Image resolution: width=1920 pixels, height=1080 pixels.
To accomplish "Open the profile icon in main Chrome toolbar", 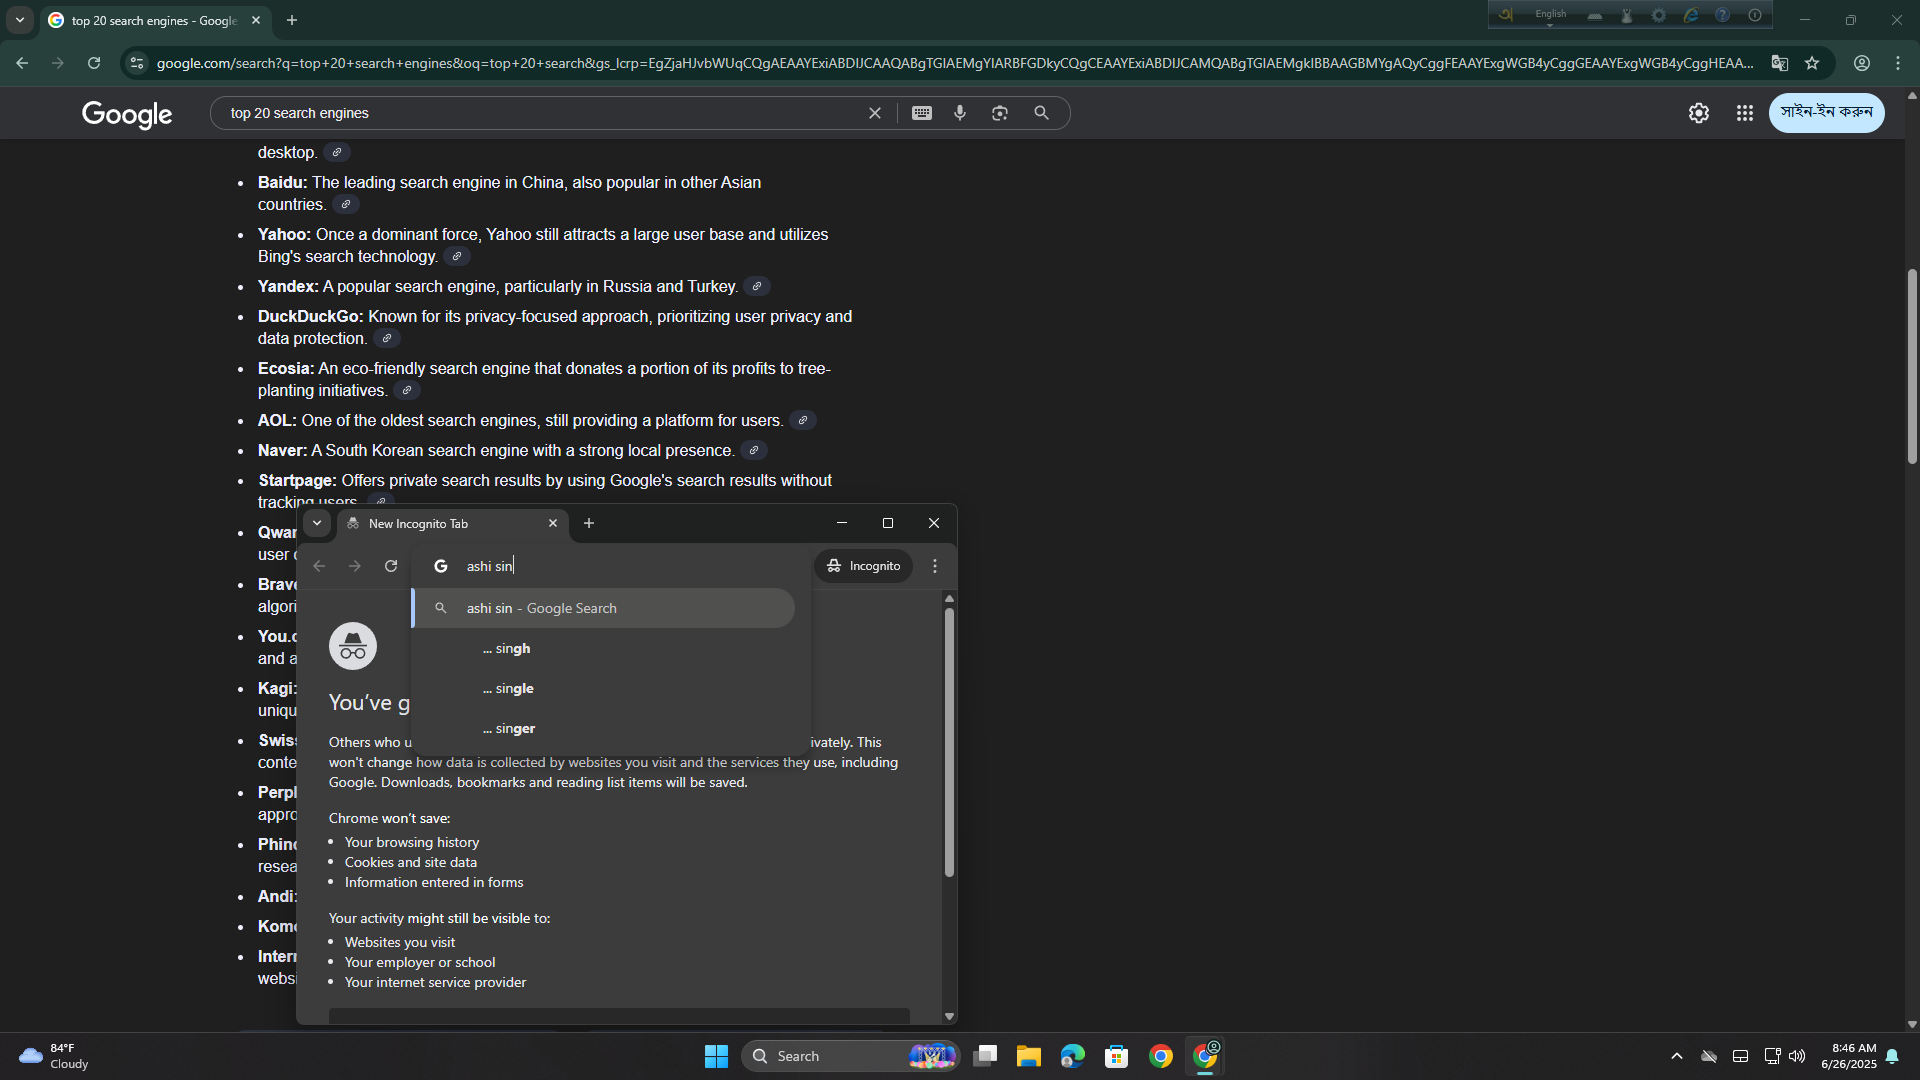I will coord(1862,63).
